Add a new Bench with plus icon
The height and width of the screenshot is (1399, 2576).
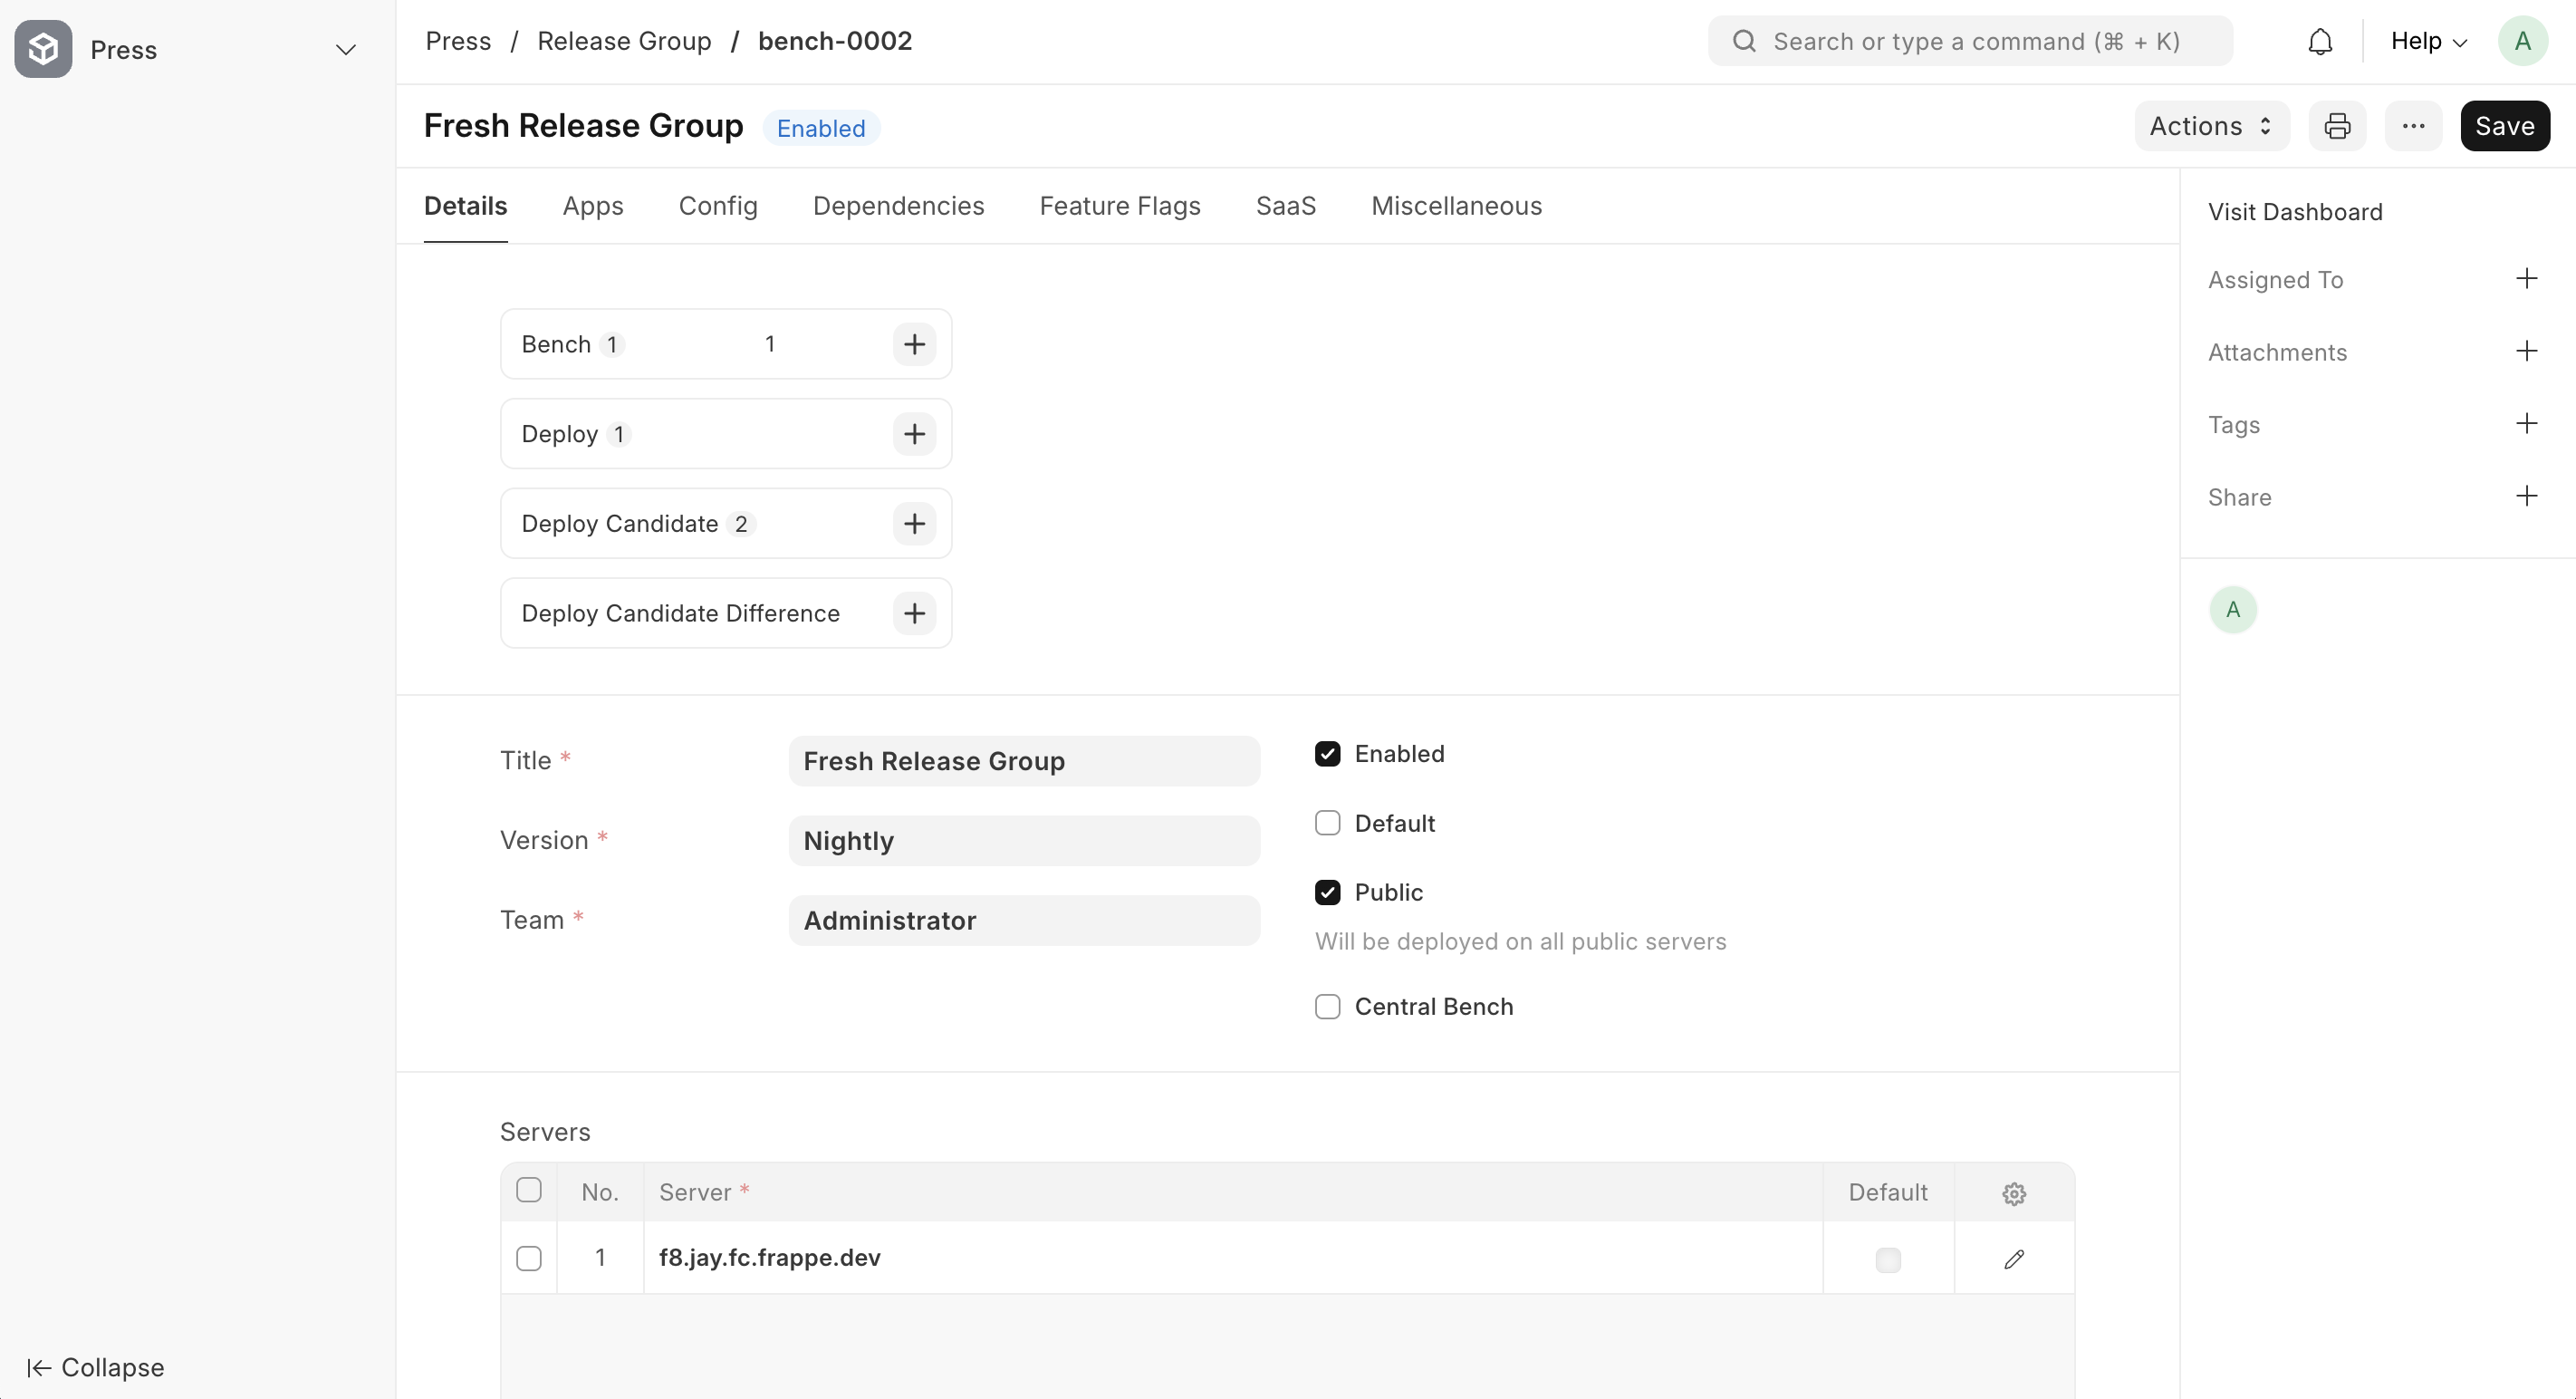(x=914, y=344)
